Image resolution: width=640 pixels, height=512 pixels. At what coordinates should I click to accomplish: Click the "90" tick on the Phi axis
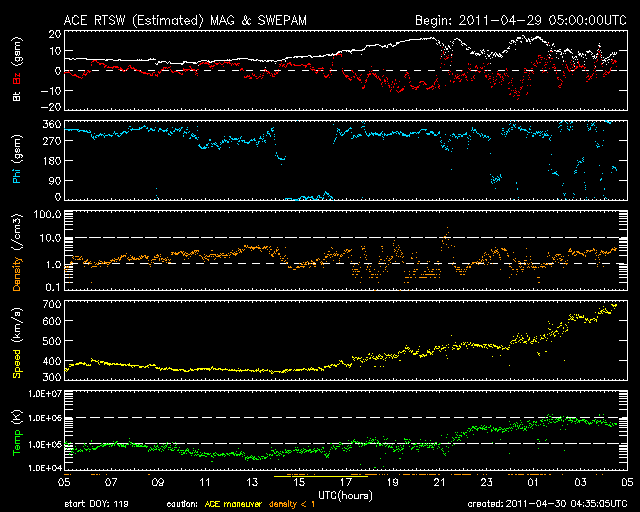click(x=55, y=180)
